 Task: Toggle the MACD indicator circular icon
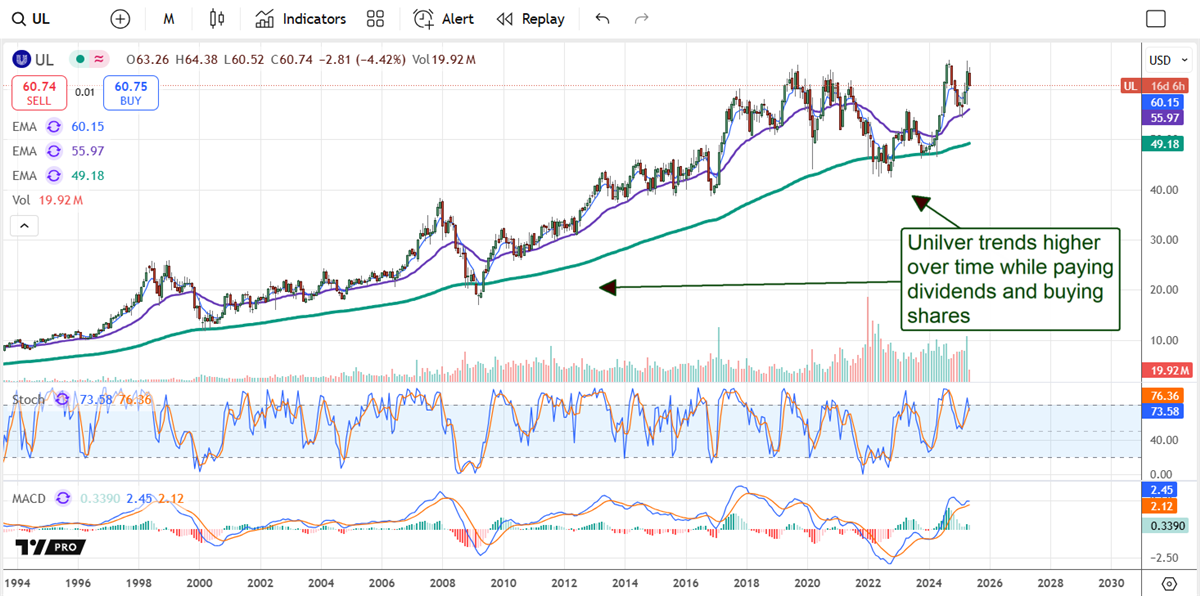pos(64,497)
